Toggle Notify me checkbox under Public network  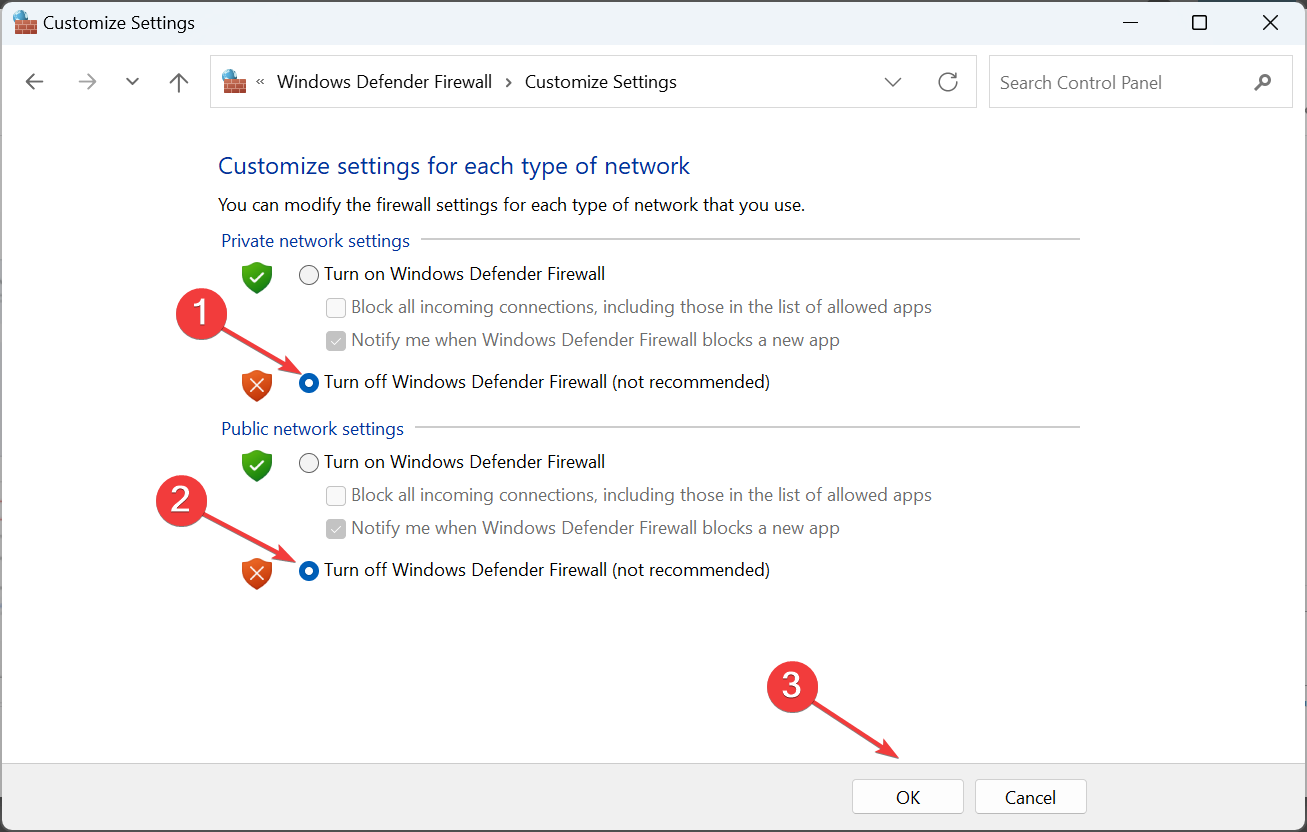click(x=336, y=529)
